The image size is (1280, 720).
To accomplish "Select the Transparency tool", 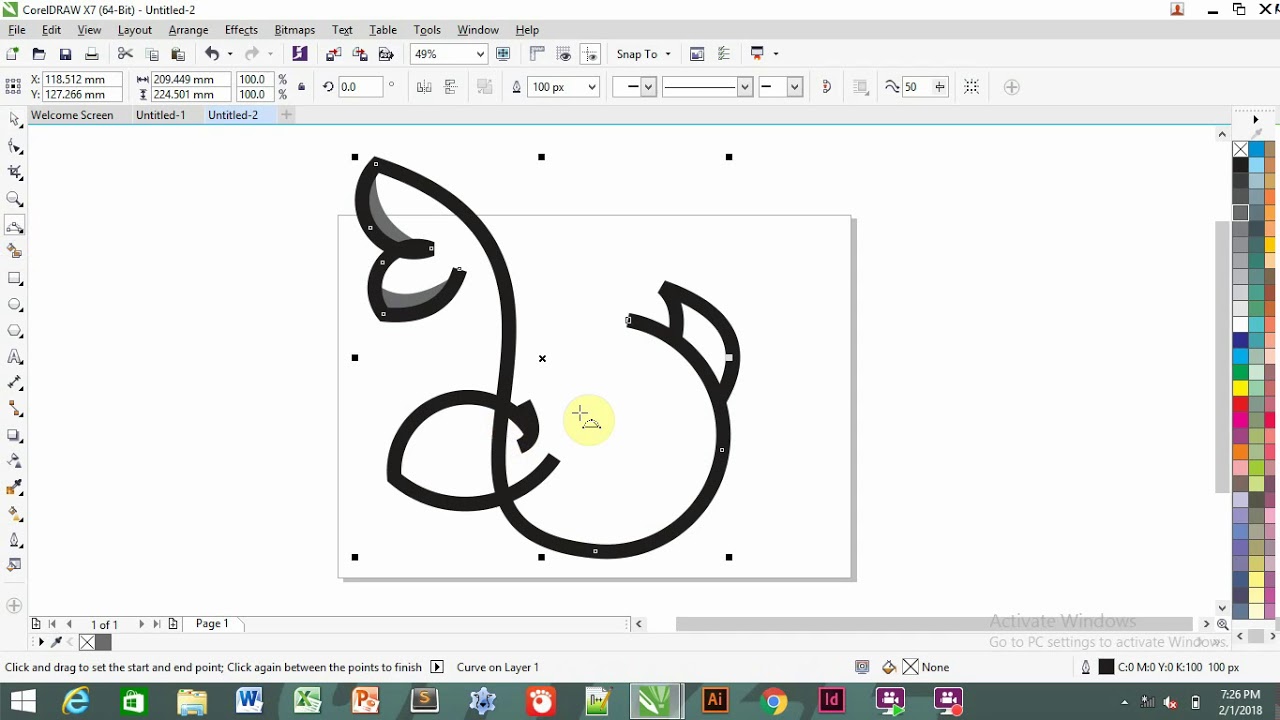I will click(15, 461).
